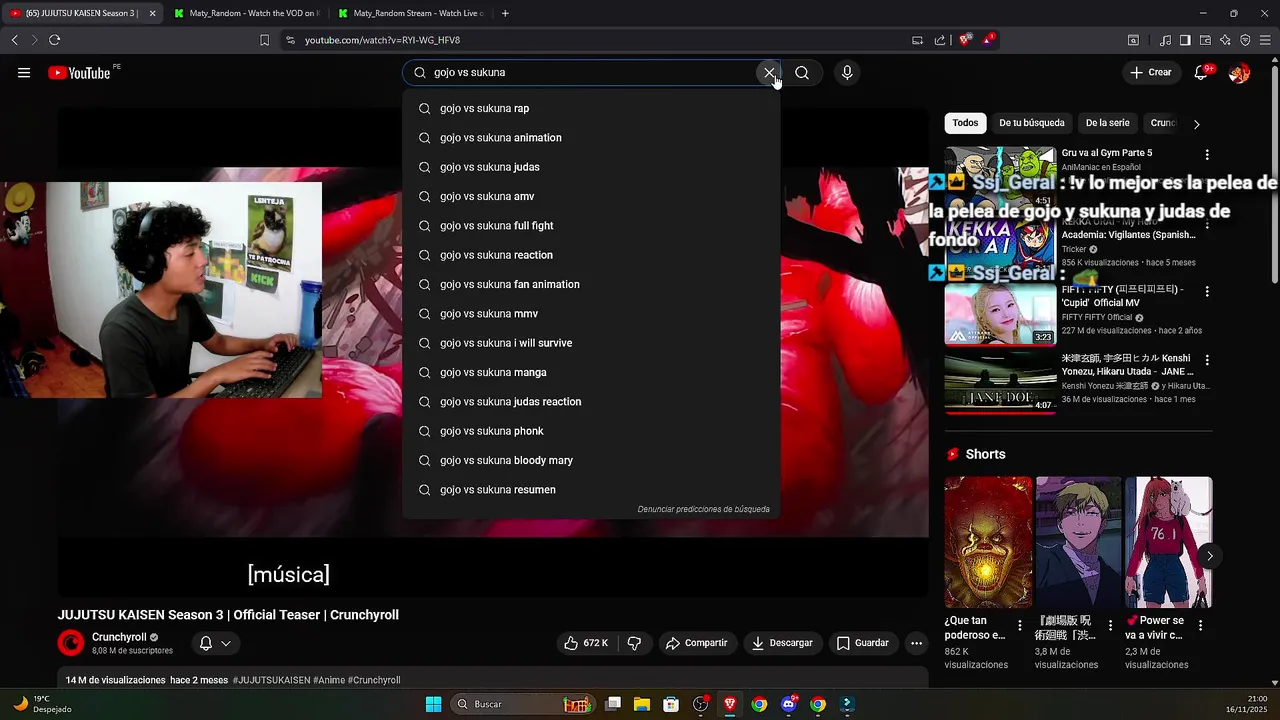This screenshot has width=1280, height=720.
Task: Open options for '¿Que tan poderoso e...' short
Action: tap(1020, 626)
